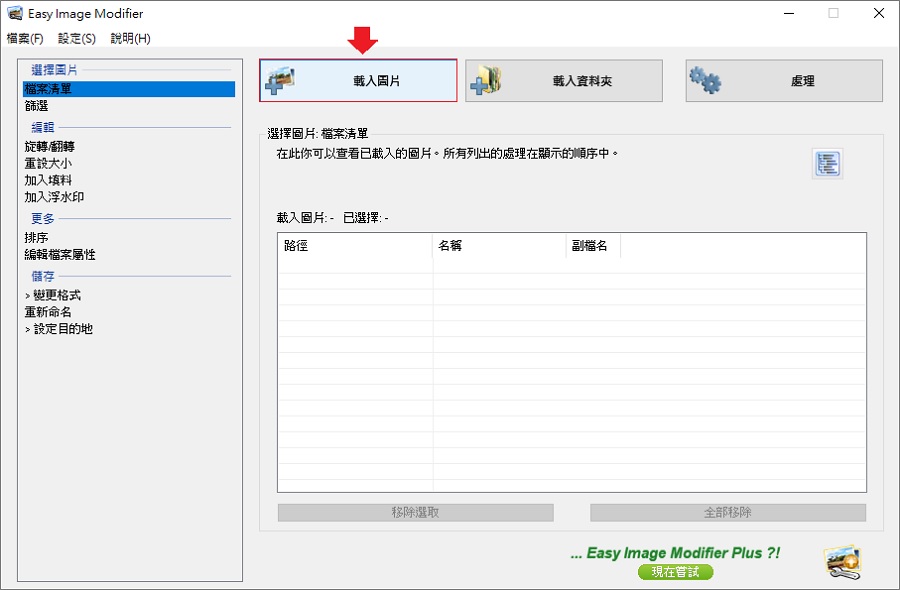Open the 說明(H) menu
The width and height of the screenshot is (900, 590).
(130, 38)
